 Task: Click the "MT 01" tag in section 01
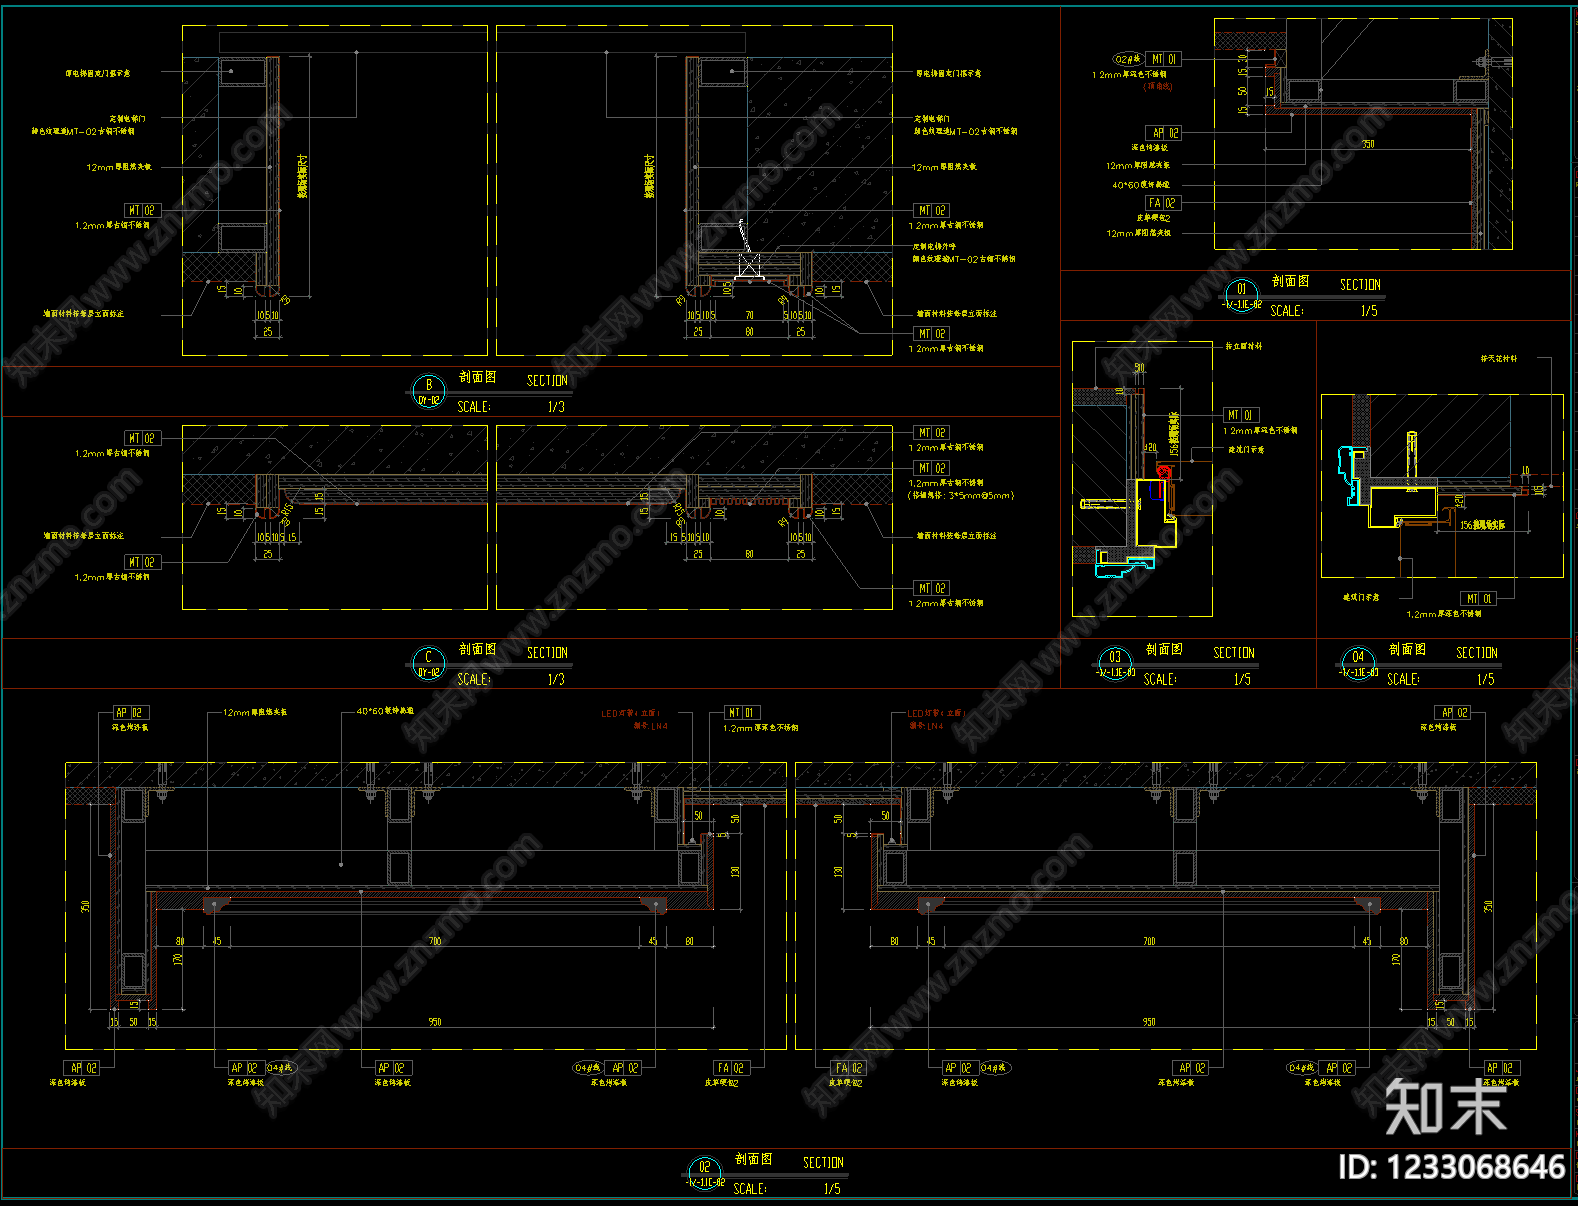1163,59
